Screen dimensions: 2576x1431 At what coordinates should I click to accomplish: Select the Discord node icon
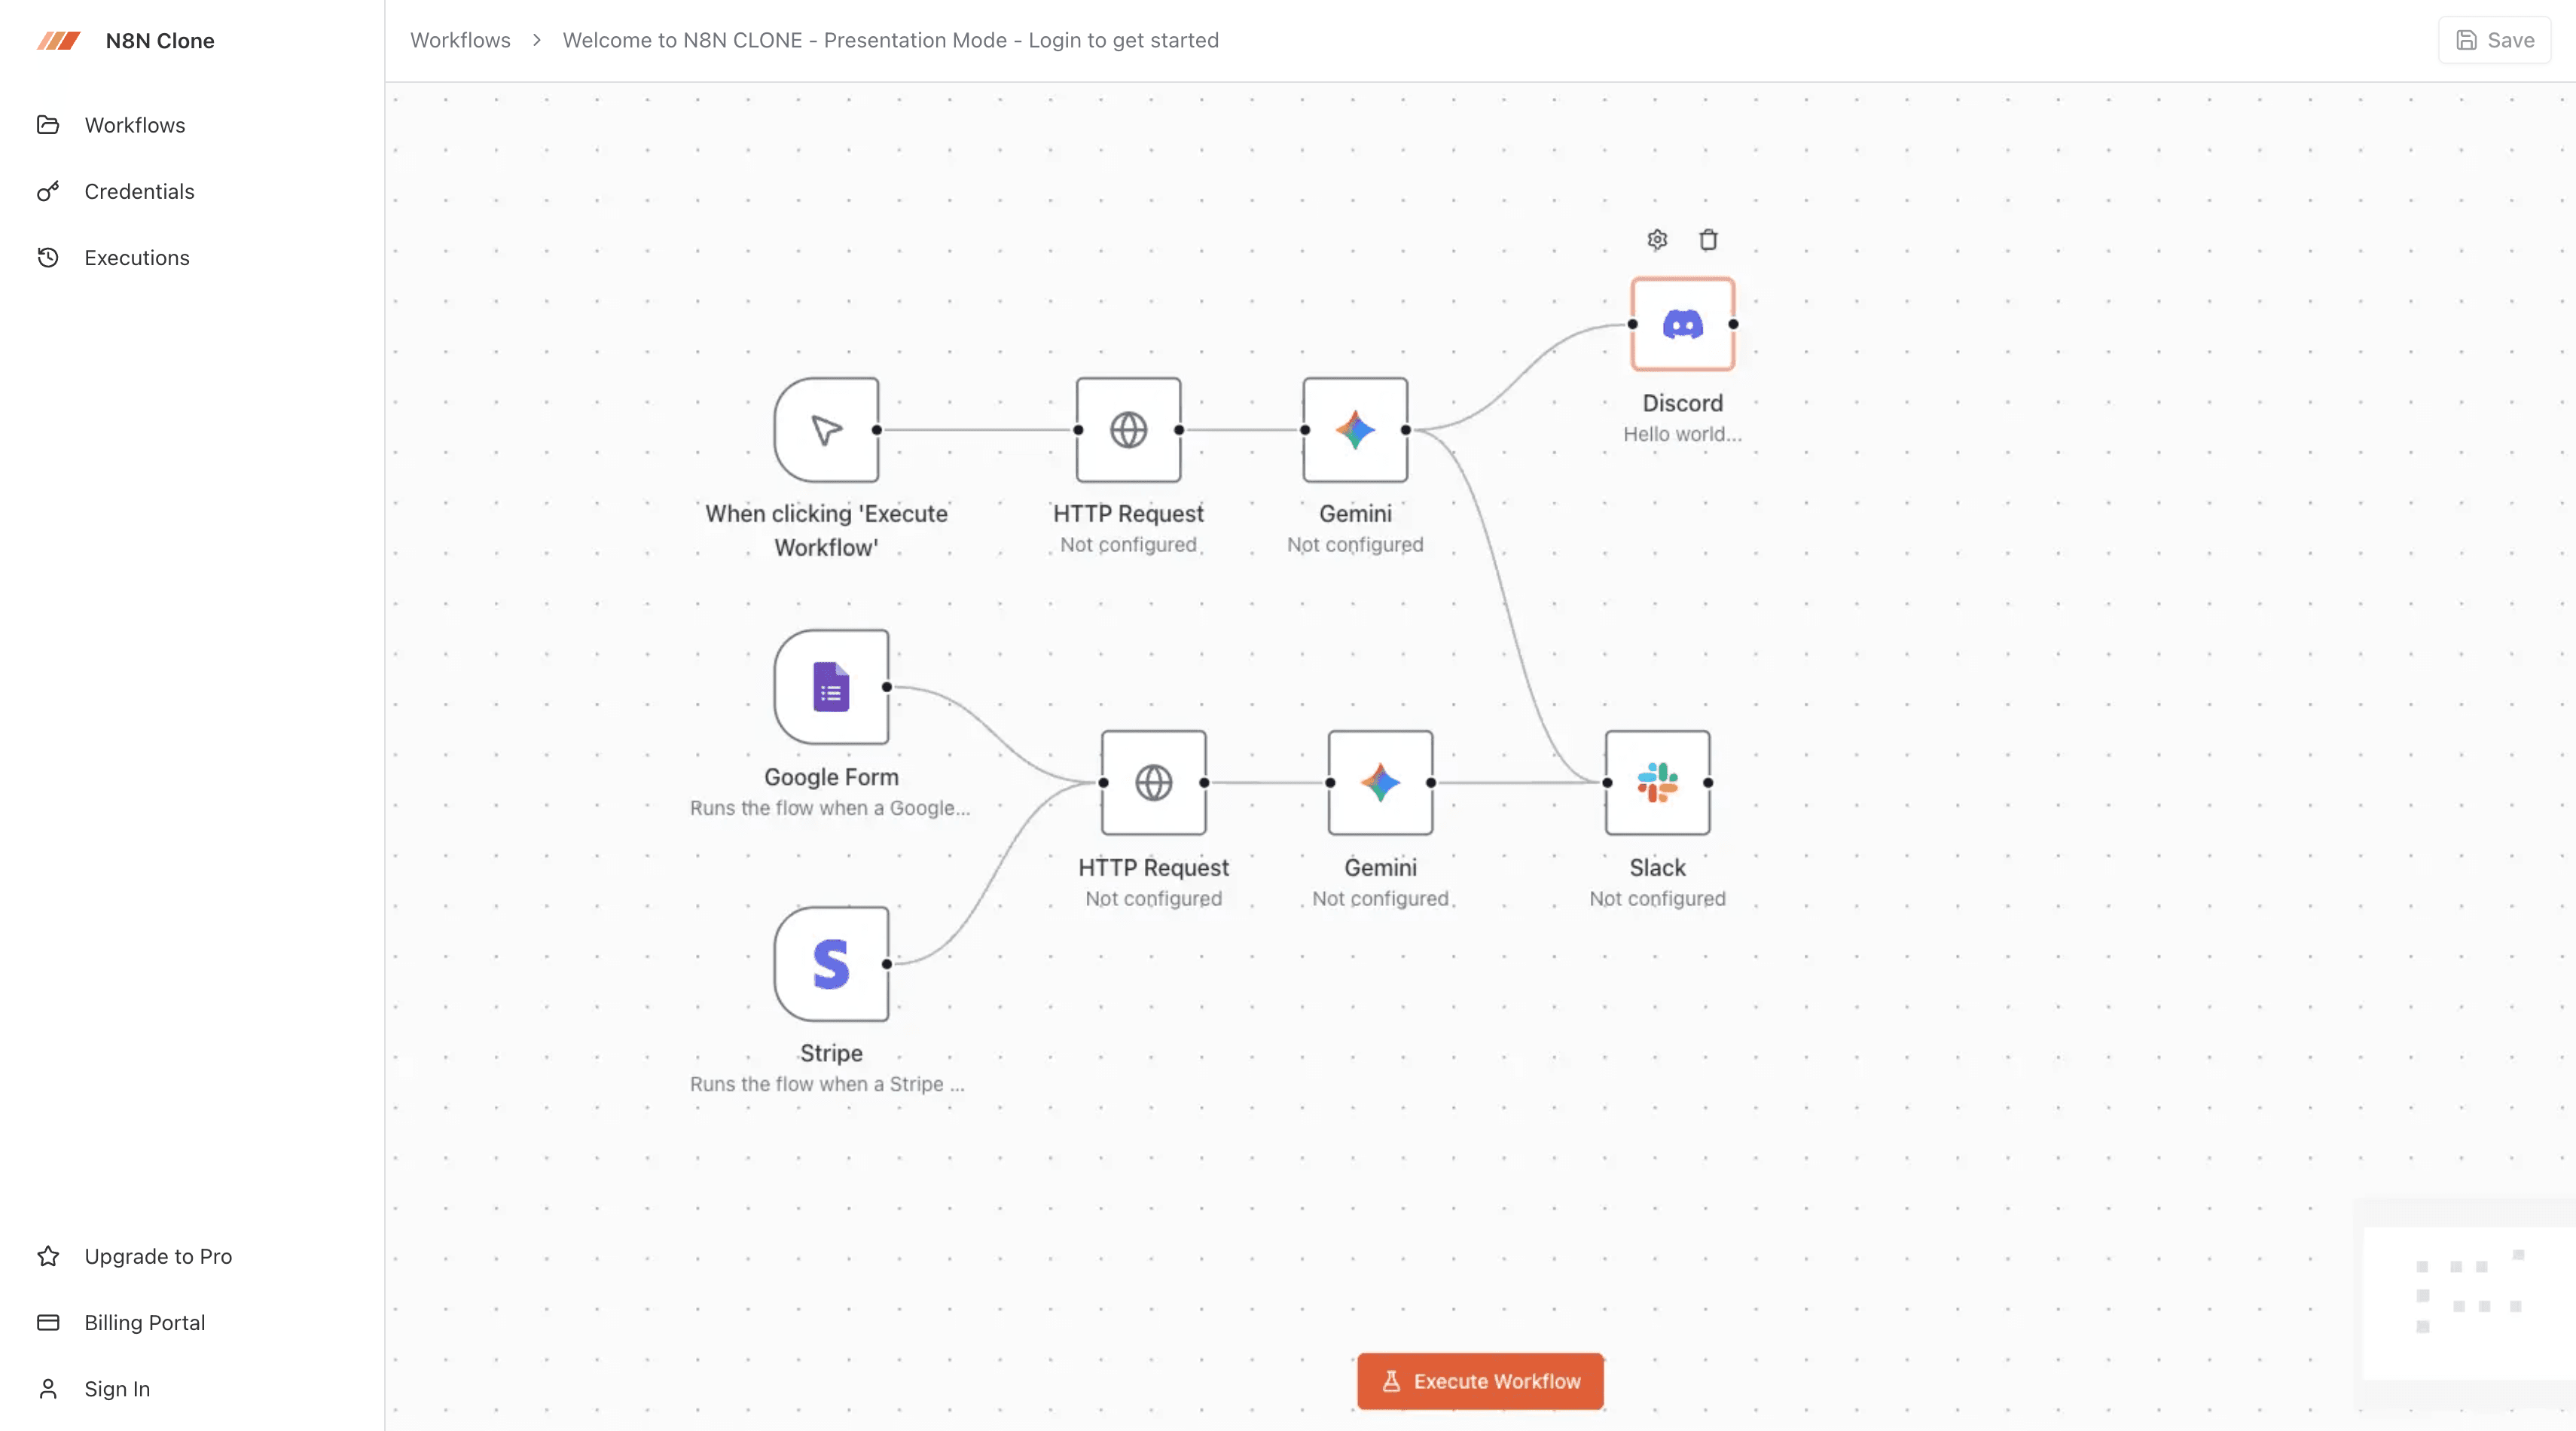[x=1682, y=325]
